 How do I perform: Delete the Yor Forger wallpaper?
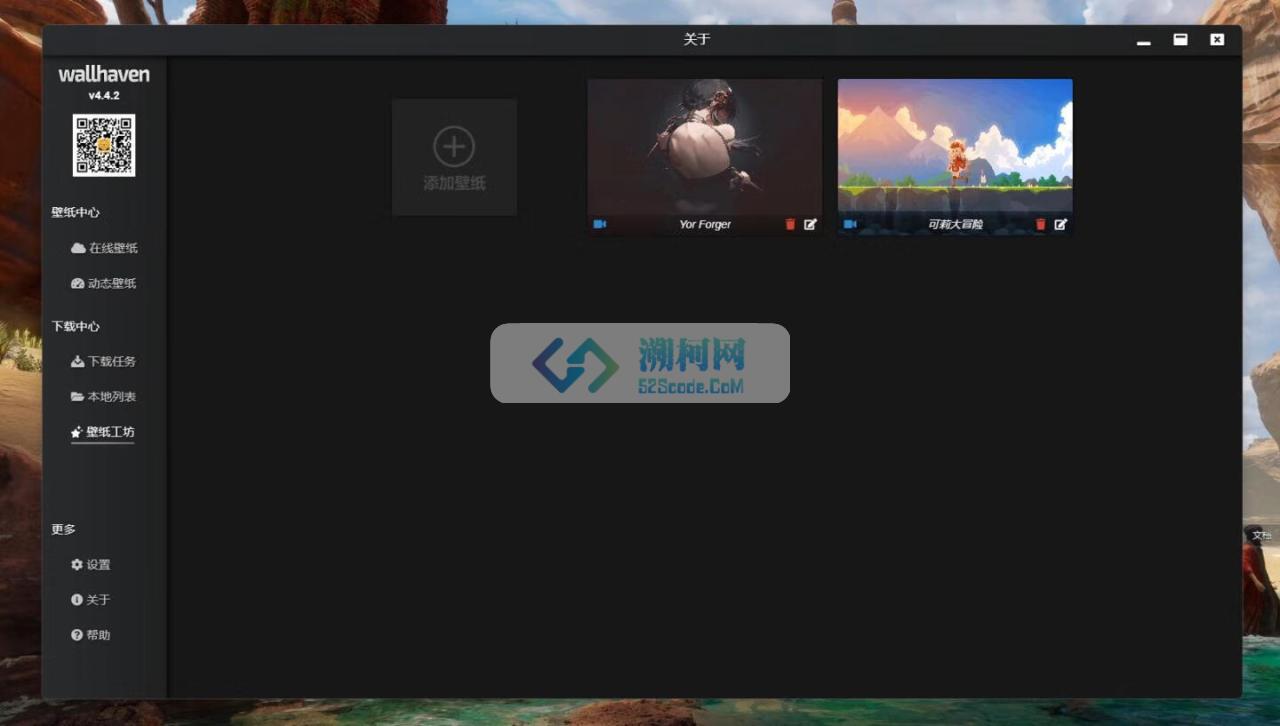click(x=790, y=224)
